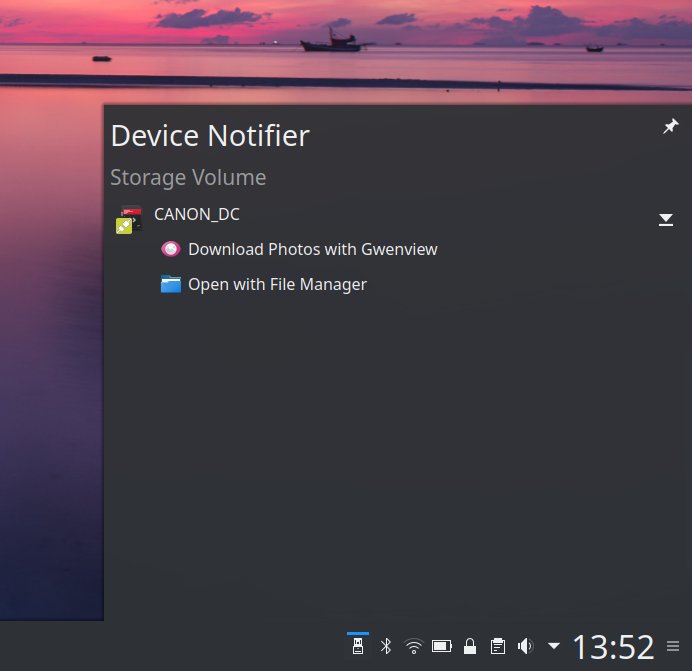Viewport: 692px width, 671px height.
Task: Click the battery status tray icon
Action: [441, 646]
